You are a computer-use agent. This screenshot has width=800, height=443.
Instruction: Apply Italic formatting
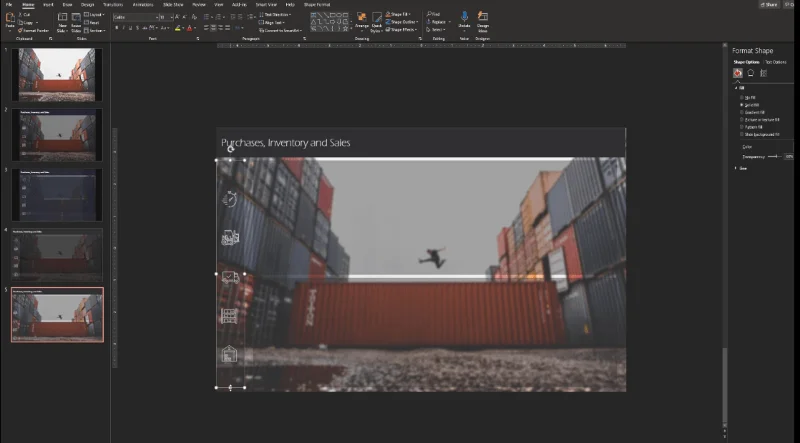[x=123, y=28]
